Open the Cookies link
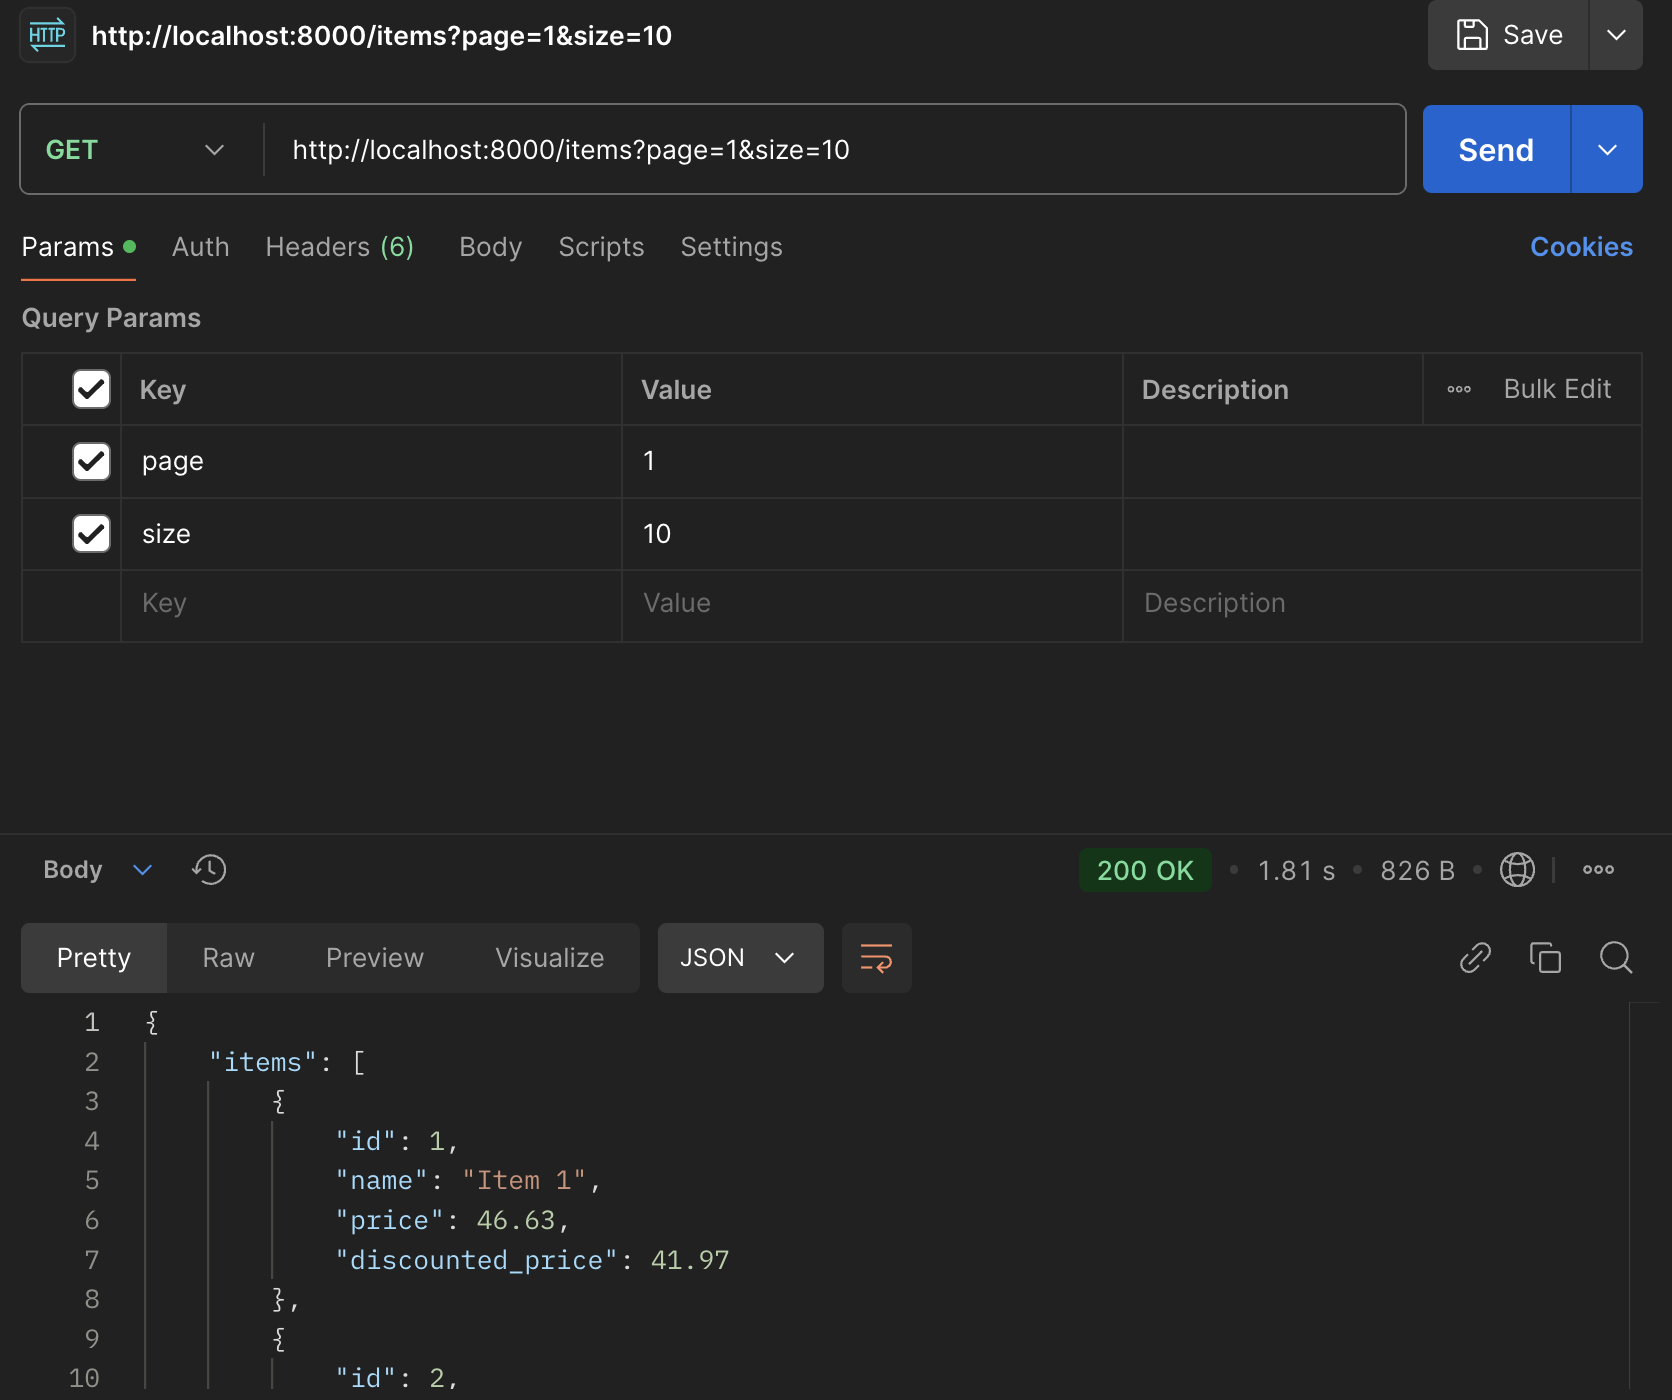Screen dimensions: 1672x1400 [x=1581, y=247]
